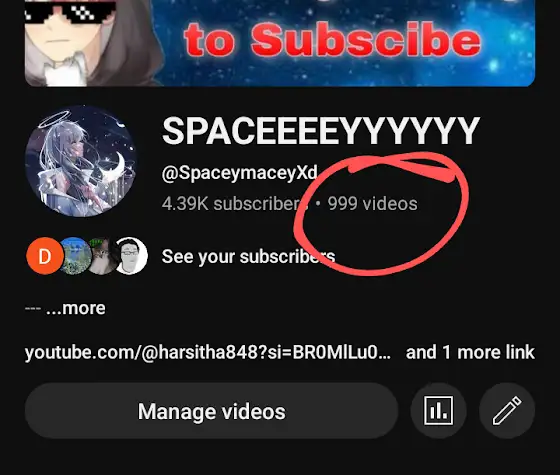Screen dimensions: 560x475
Task: Tap the @SpaceymaceyXd handle
Action: click(239, 173)
